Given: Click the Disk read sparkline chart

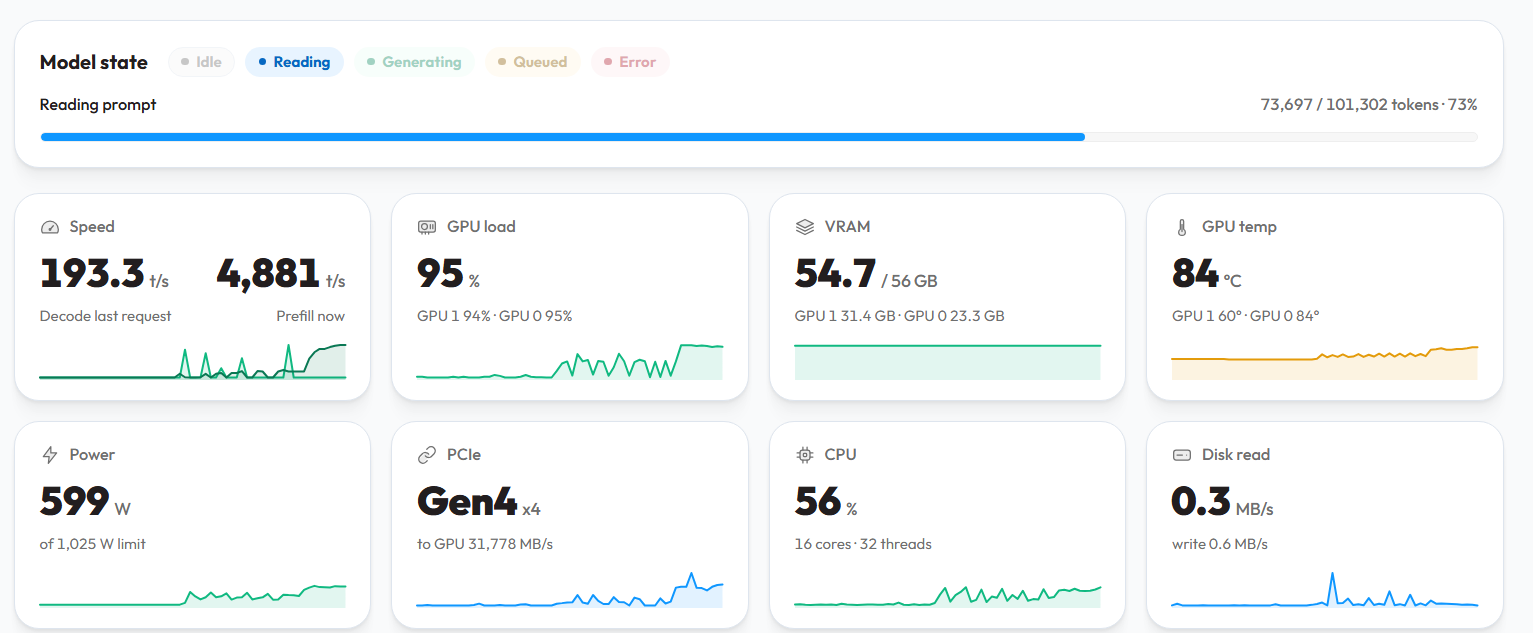Looking at the screenshot, I should coord(1325,590).
